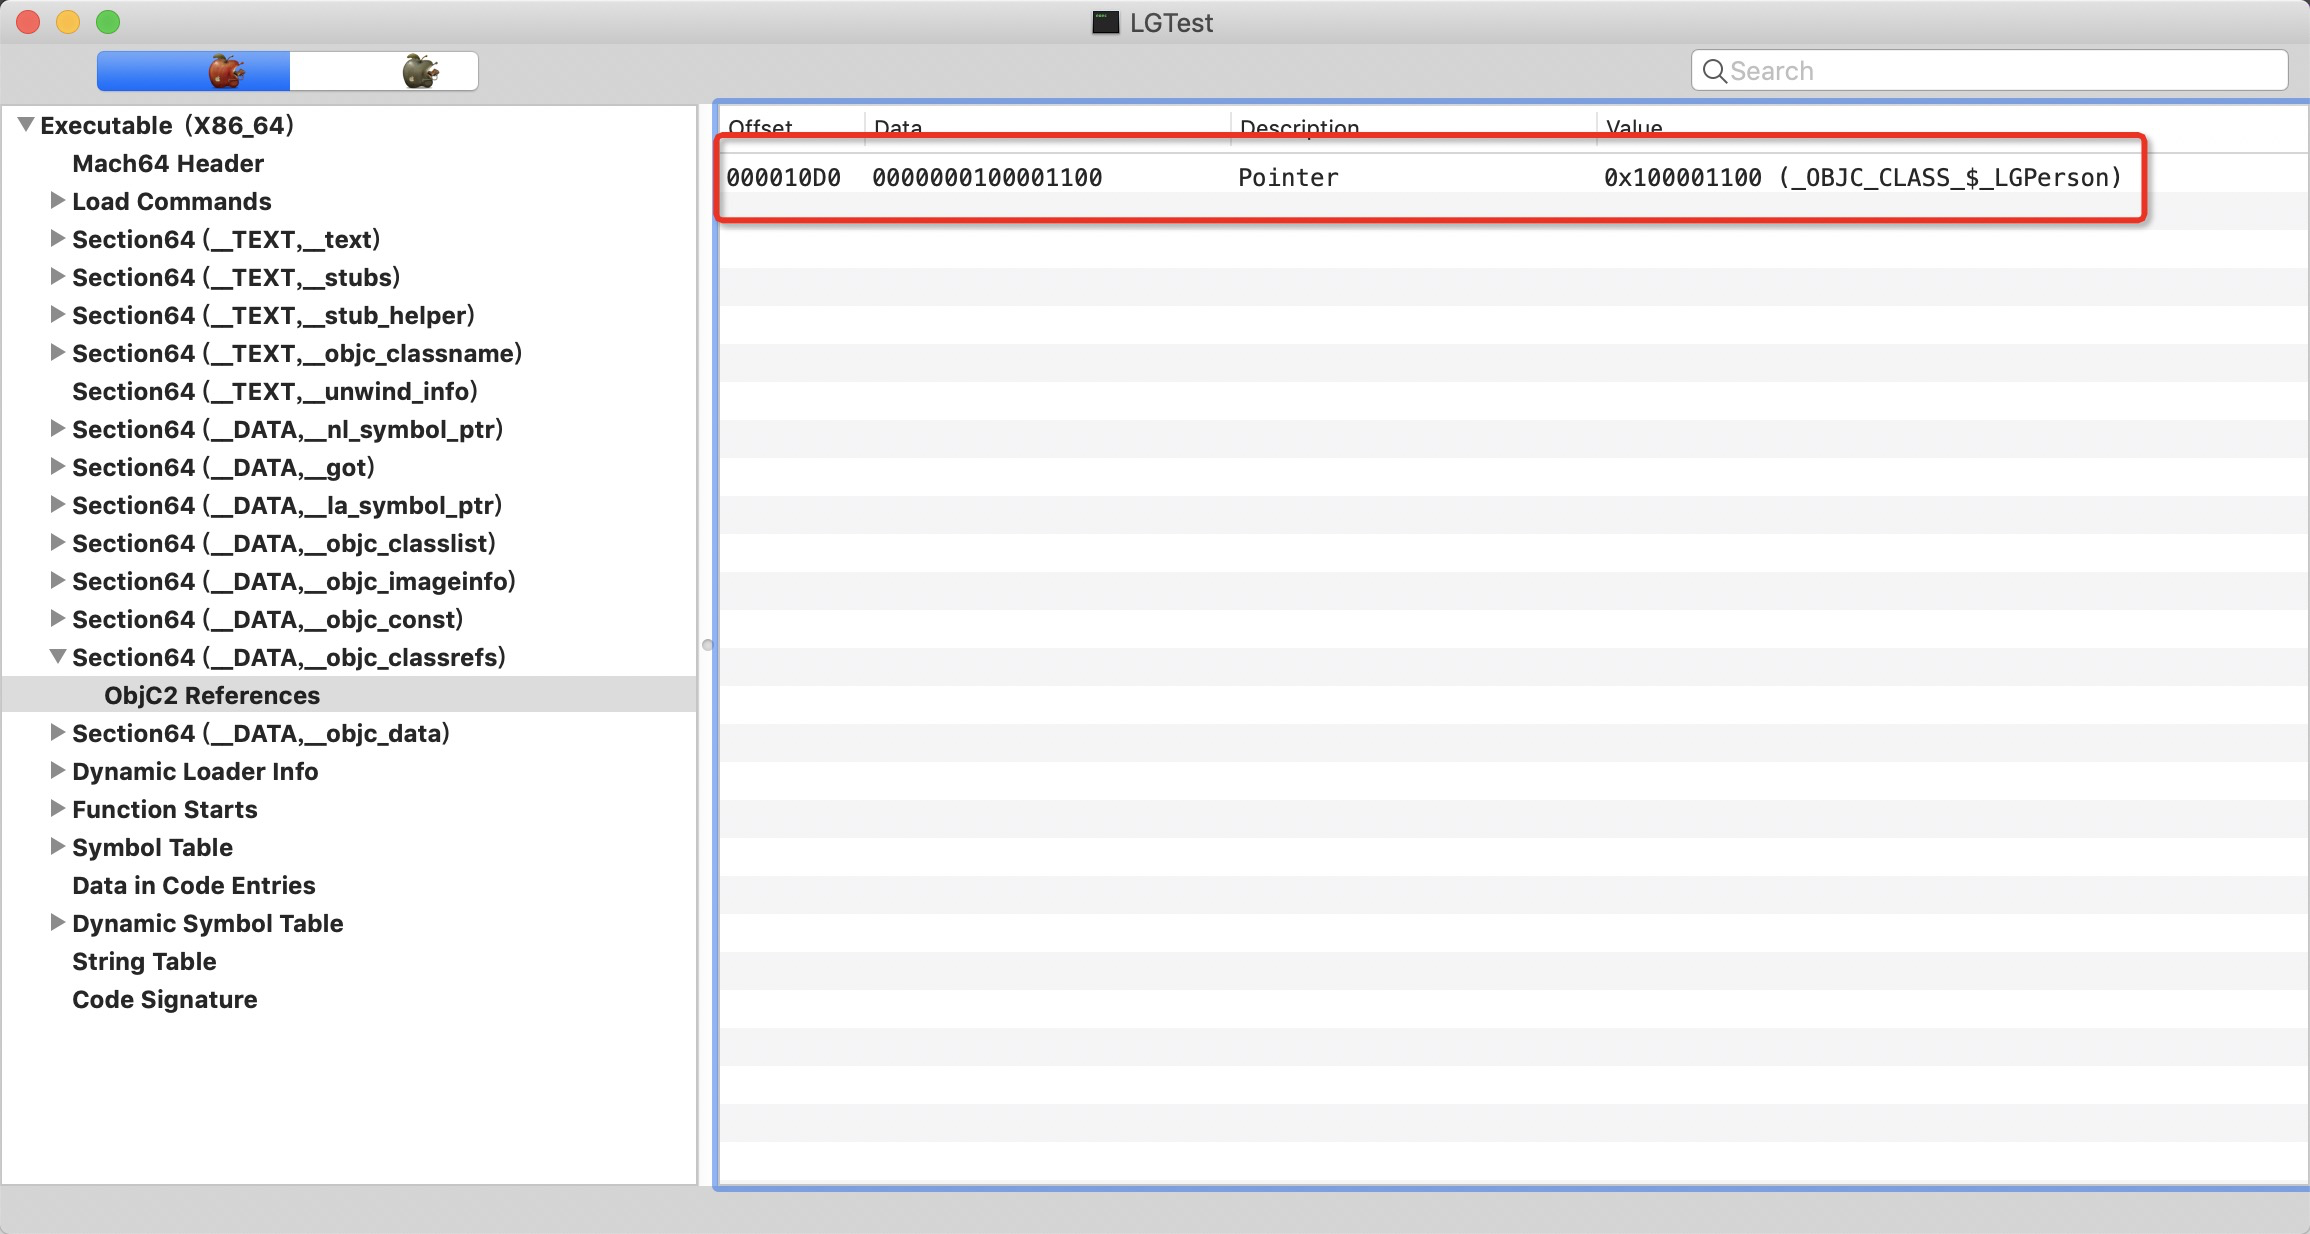2310x1234 pixels.
Task: Select the ObjC2 References item
Action: tap(212, 695)
